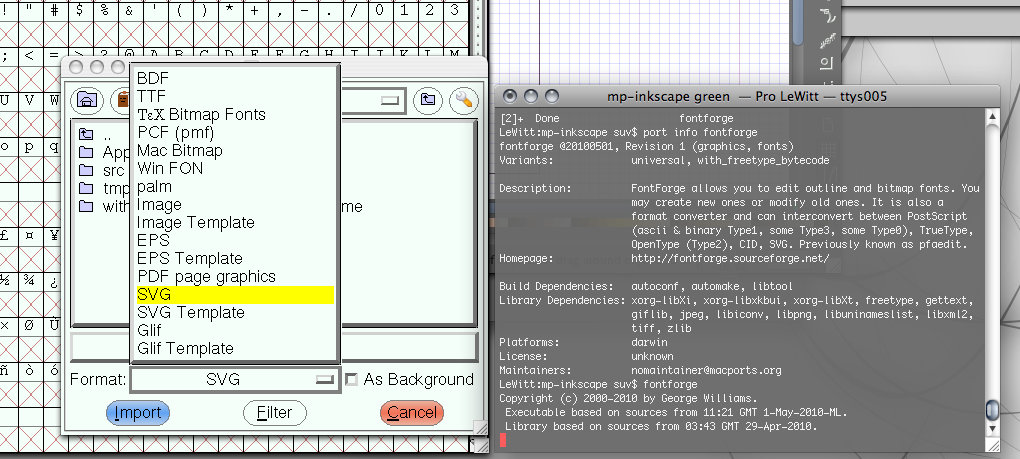This screenshot has height=459, width=1020.
Task: Select the '3' glyph in the font view
Action: click(454, 10)
